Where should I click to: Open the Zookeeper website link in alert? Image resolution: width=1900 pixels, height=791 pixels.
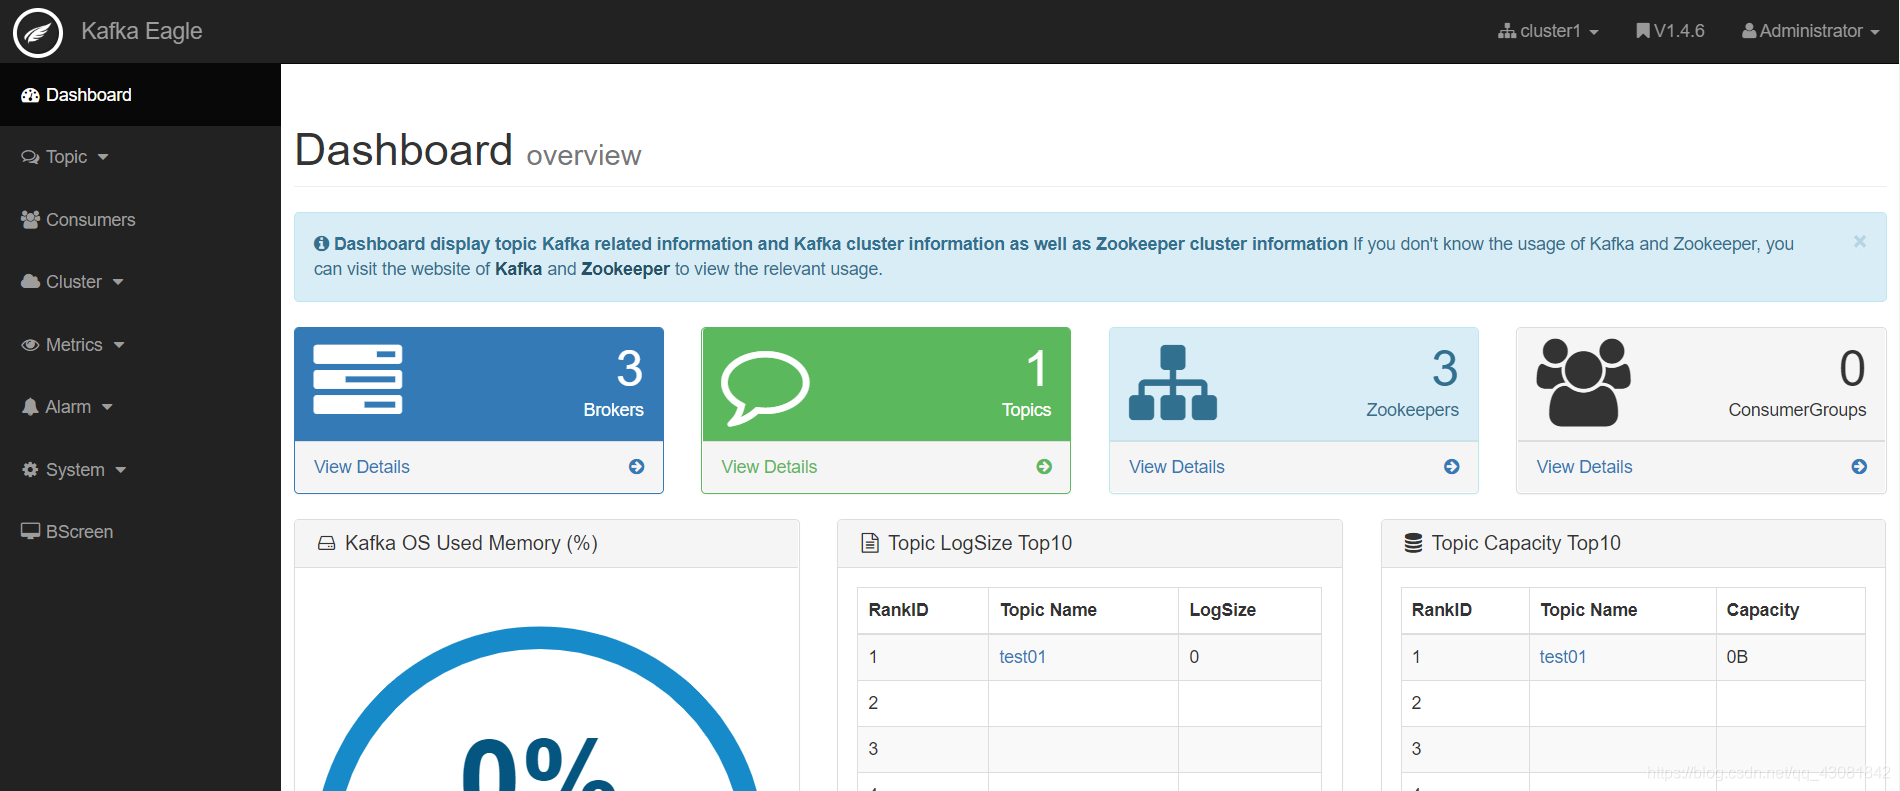tap(625, 269)
